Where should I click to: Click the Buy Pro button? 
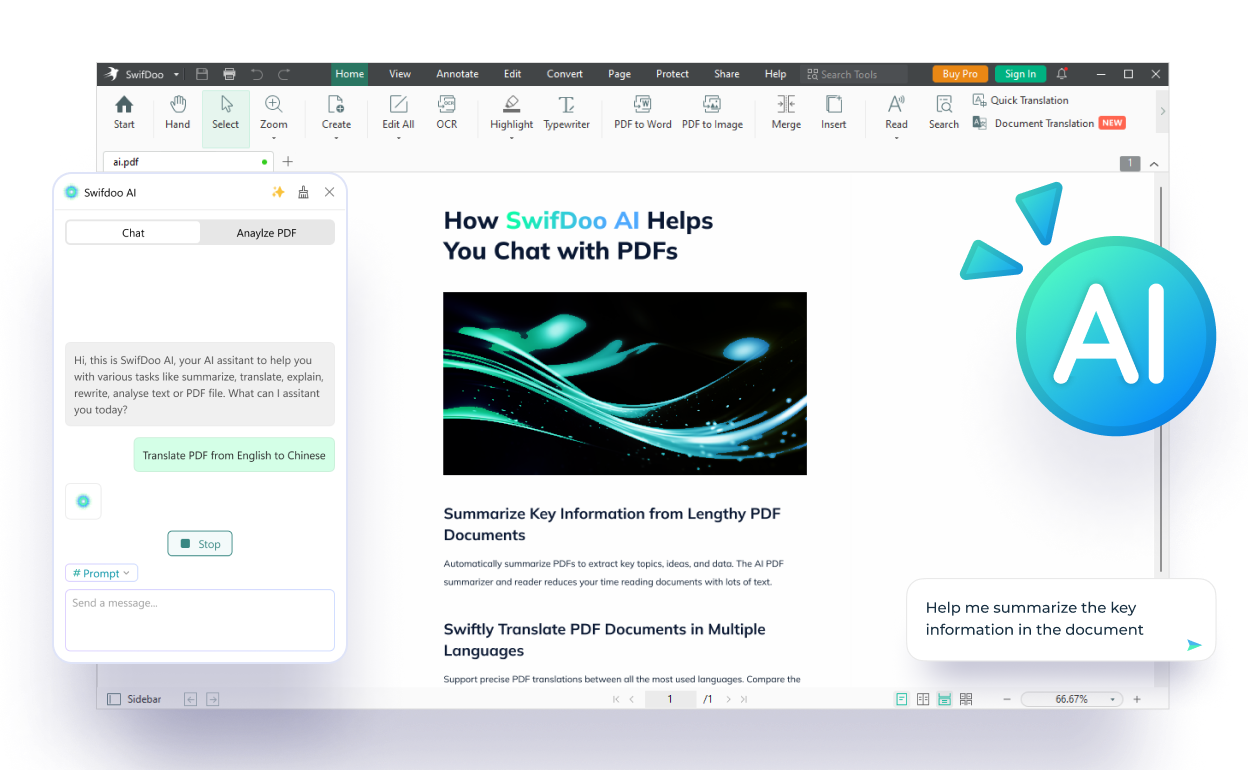point(960,74)
